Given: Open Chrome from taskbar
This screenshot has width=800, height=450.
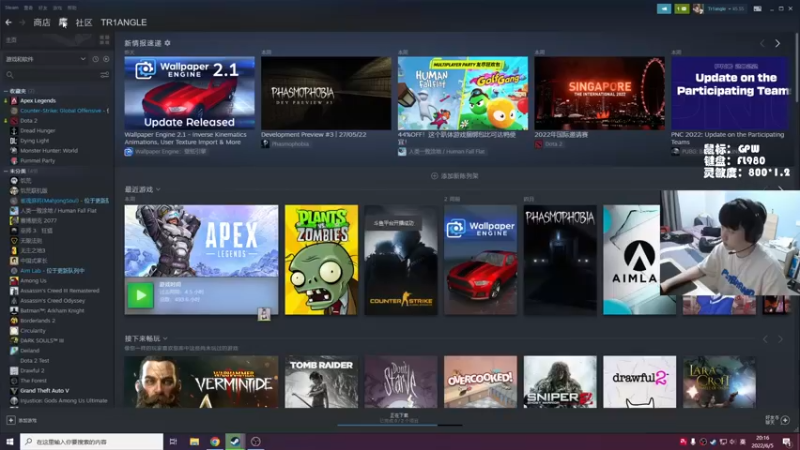Looking at the screenshot, I should (x=215, y=442).
